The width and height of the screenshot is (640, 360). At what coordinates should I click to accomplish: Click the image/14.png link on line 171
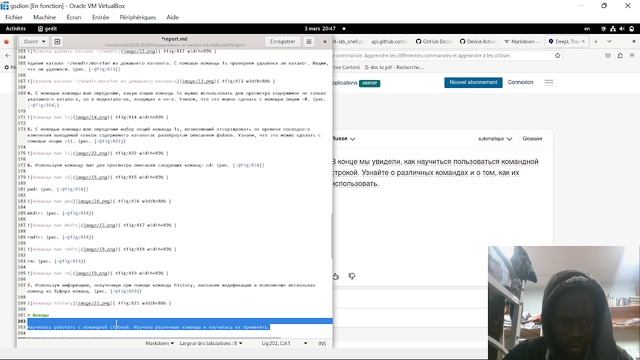pyautogui.click(x=92, y=117)
